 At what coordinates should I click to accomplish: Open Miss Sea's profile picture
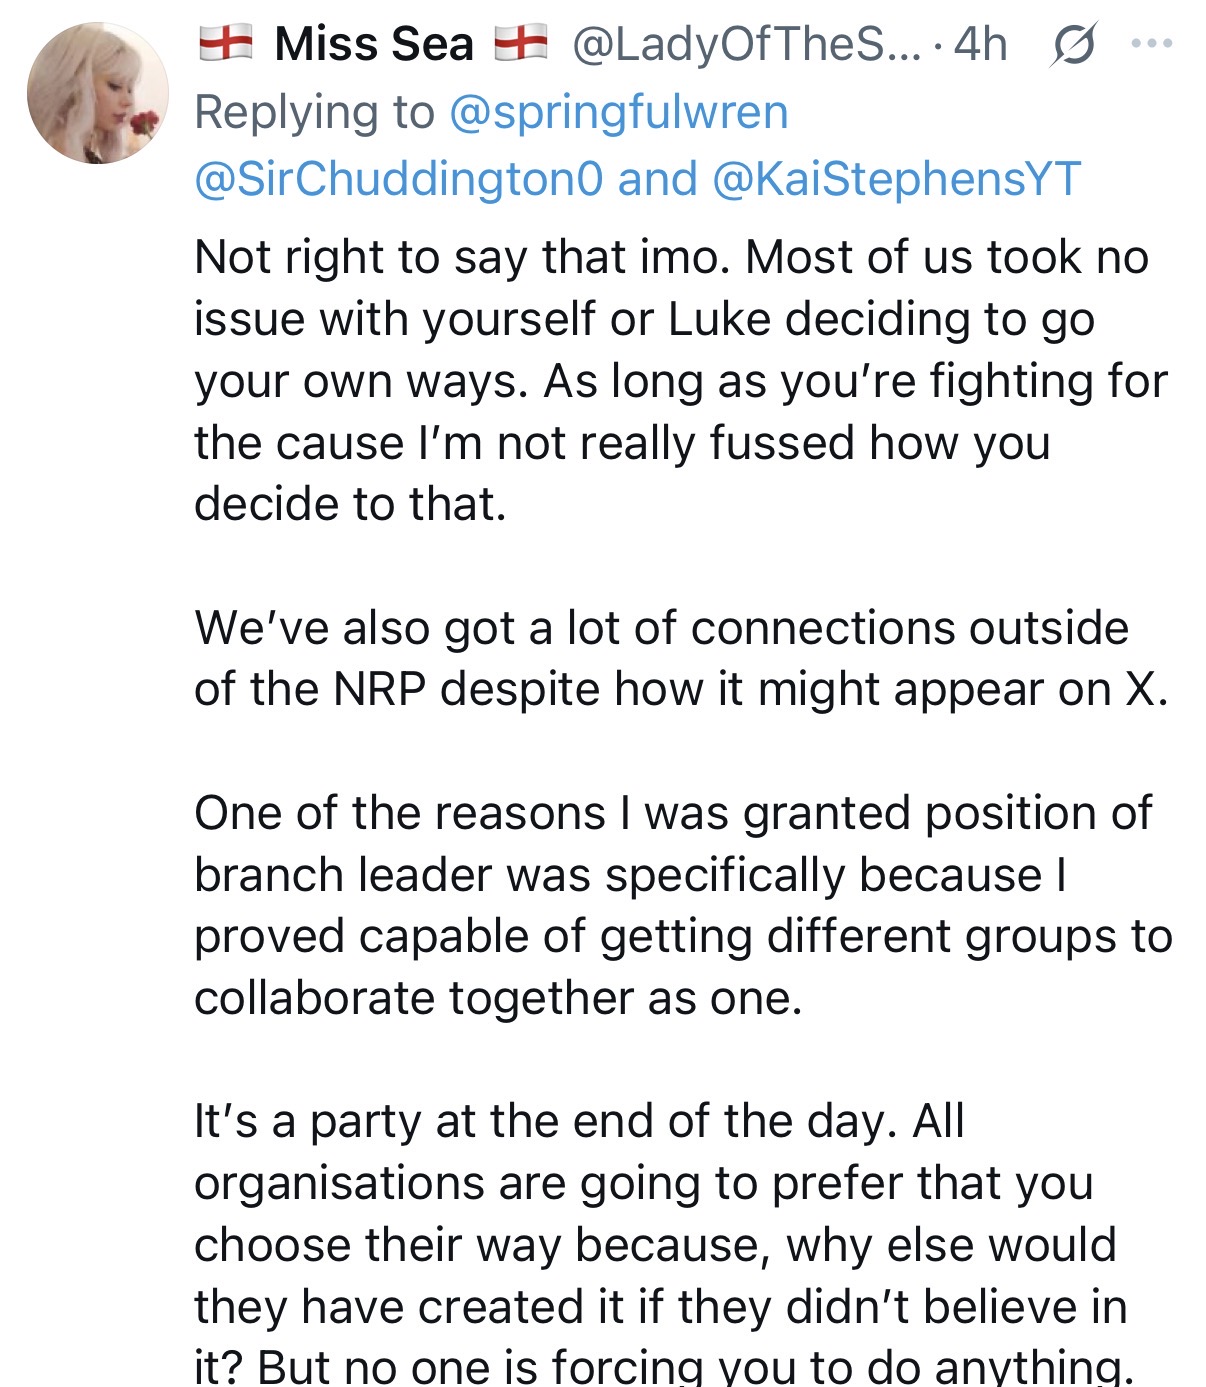click(x=98, y=93)
